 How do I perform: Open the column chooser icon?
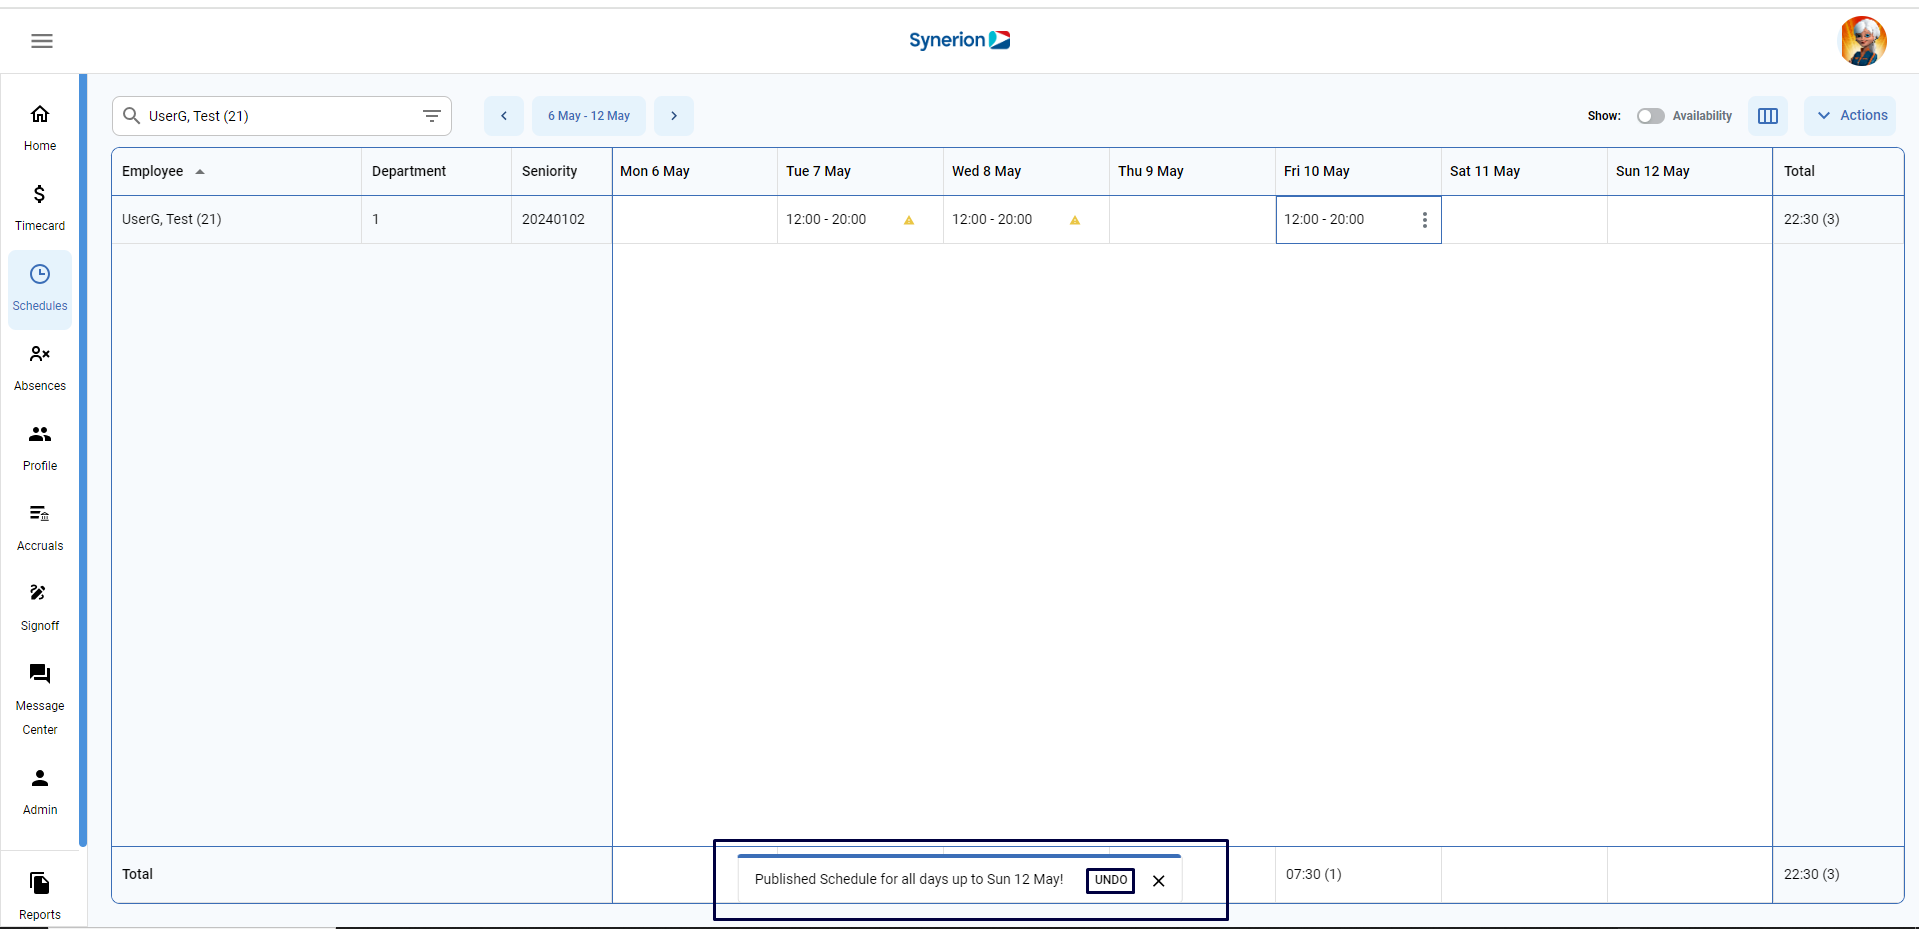pos(1768,116)
